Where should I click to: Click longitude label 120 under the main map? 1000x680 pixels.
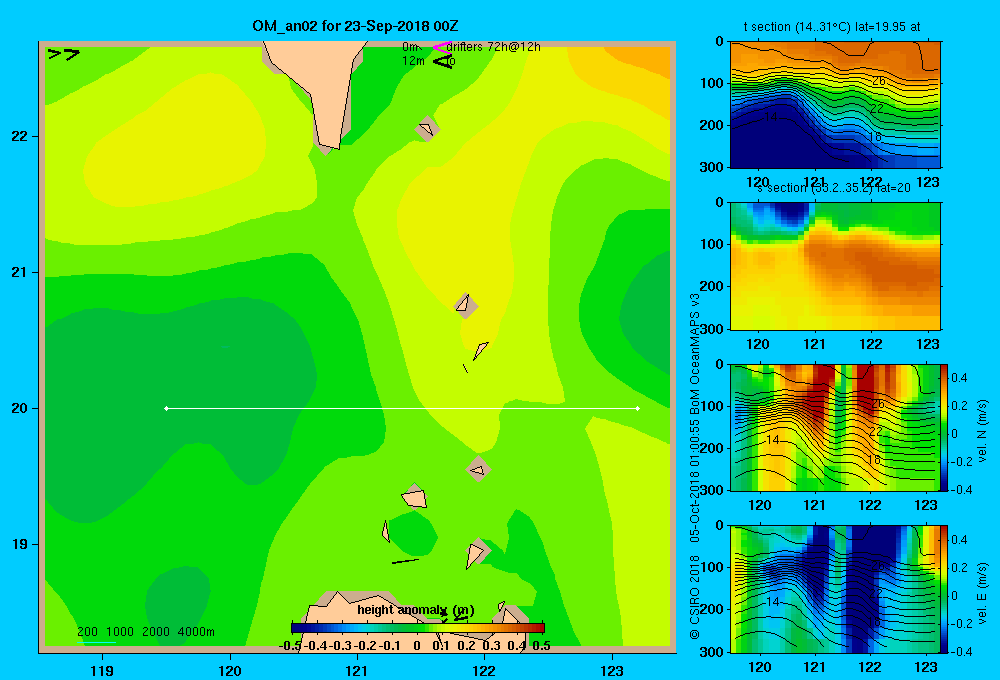(230, 670)
